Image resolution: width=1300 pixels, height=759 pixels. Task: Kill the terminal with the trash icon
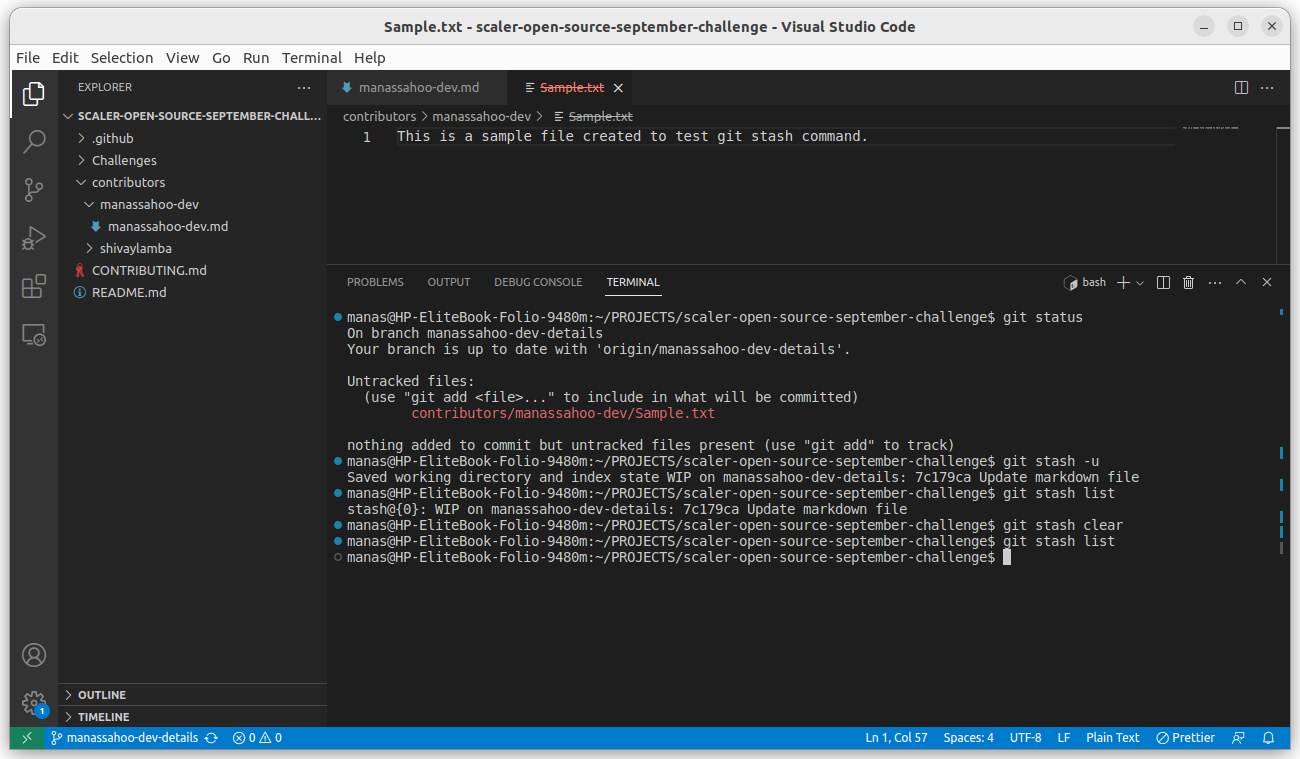pyautogui.click(x=1188, y=282)
